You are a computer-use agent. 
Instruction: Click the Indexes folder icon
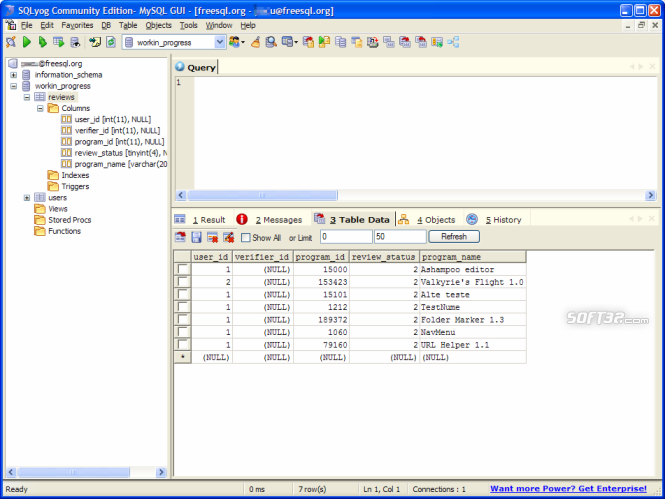click(x=53, y=175)
